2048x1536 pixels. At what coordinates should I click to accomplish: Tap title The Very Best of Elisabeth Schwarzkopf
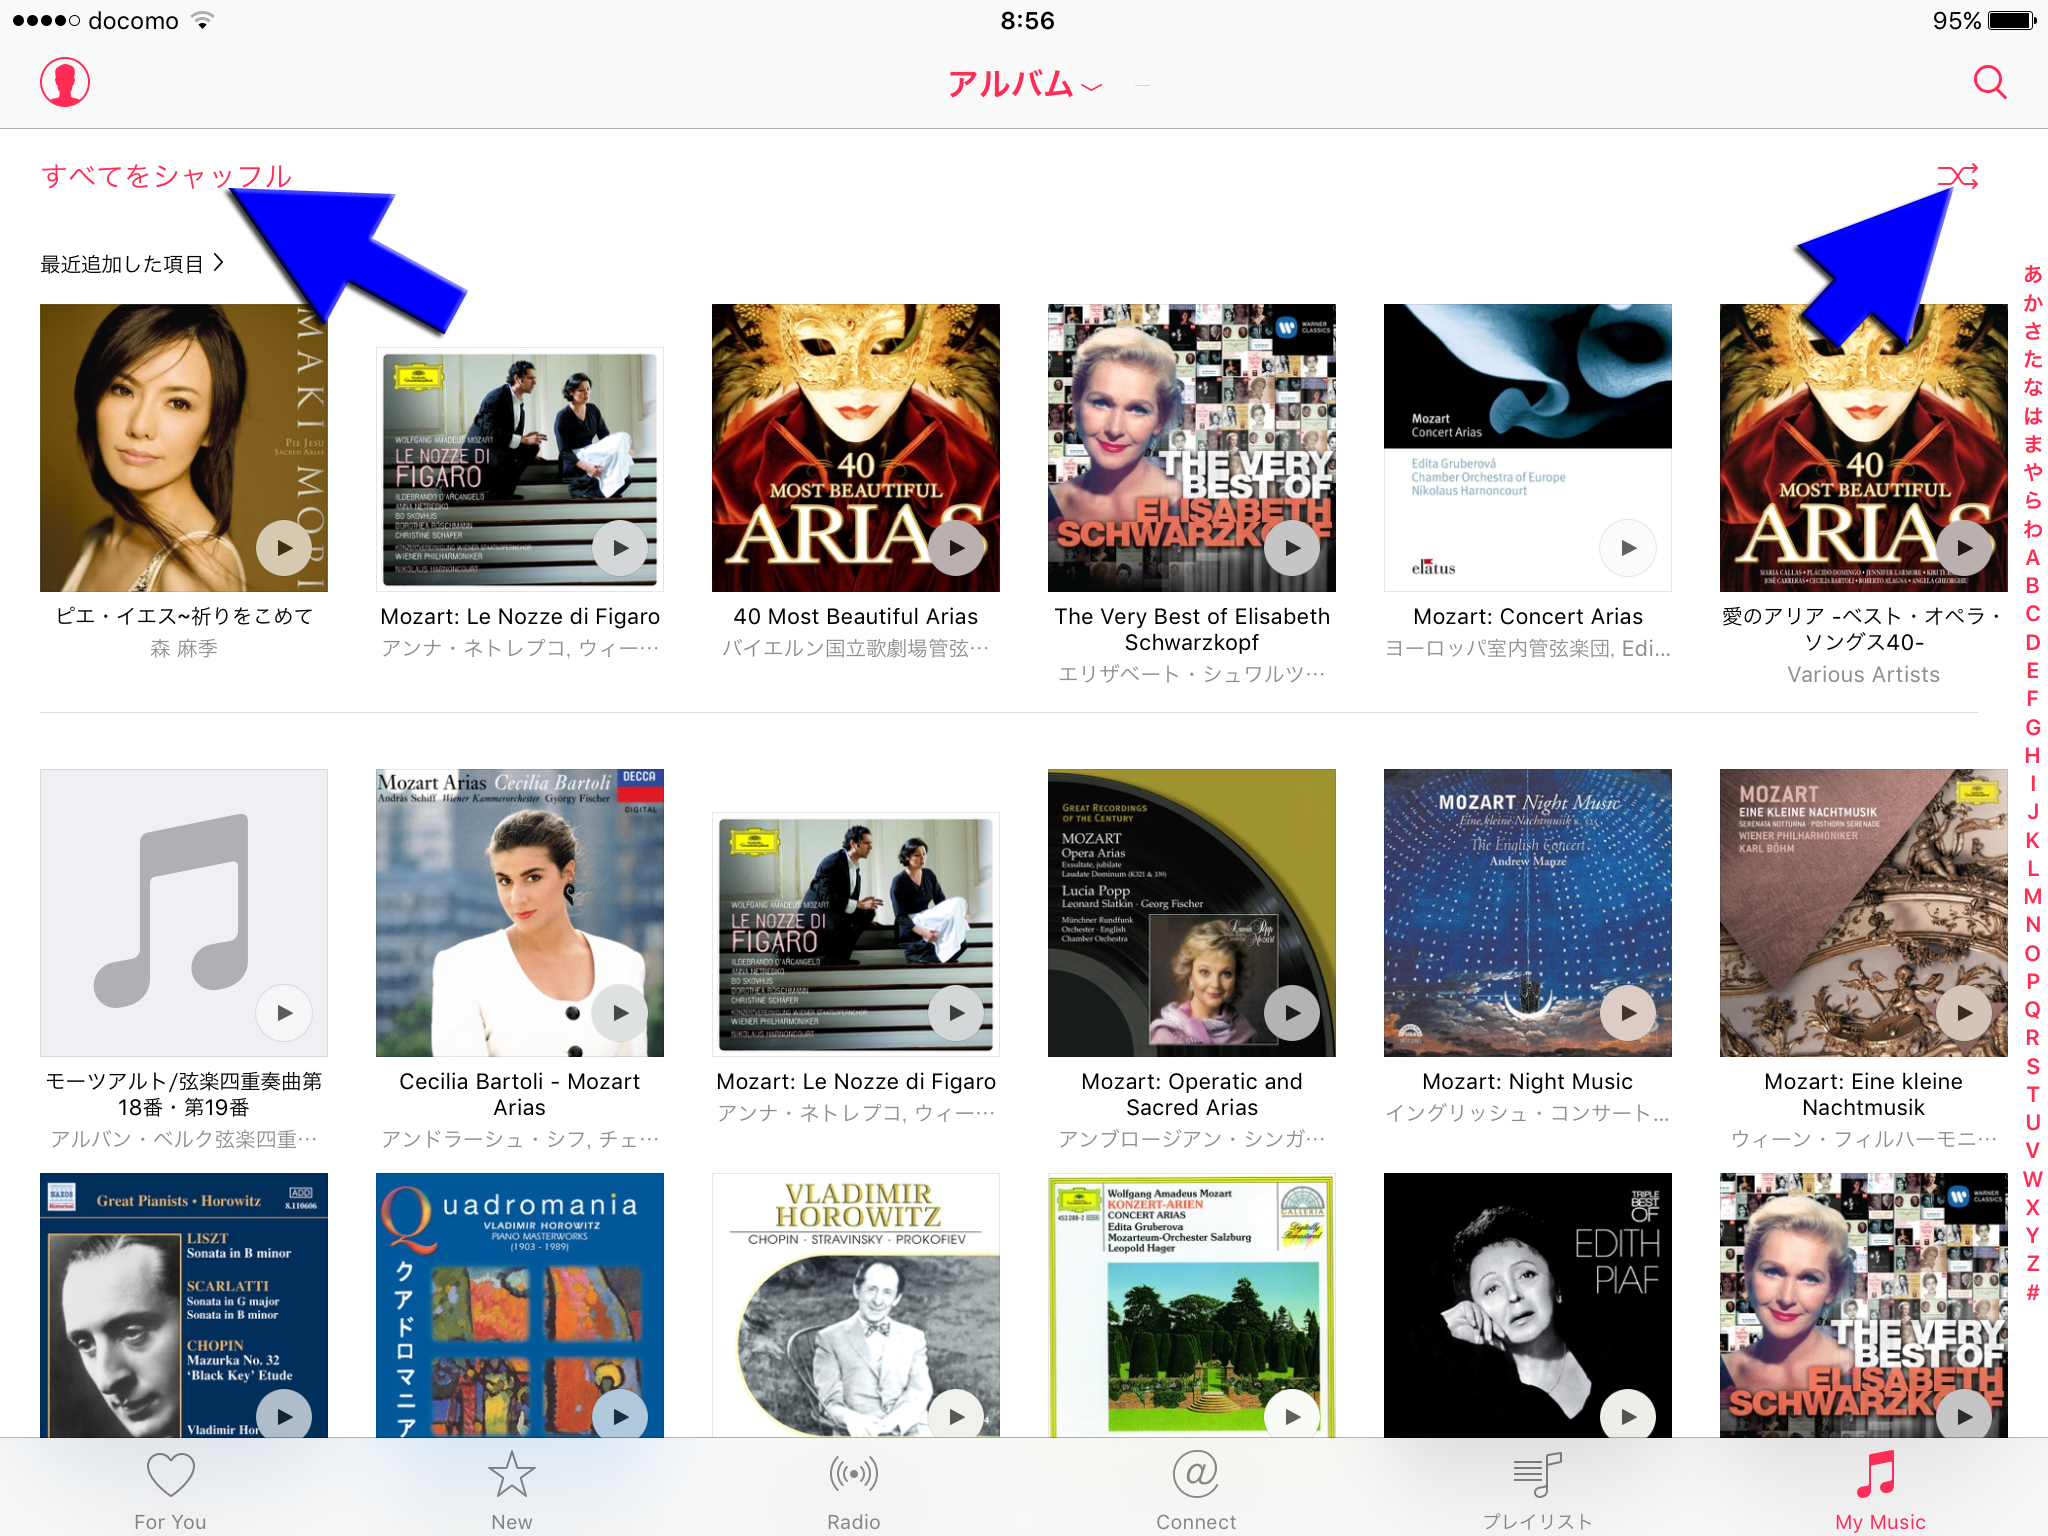coord(1192,629)
